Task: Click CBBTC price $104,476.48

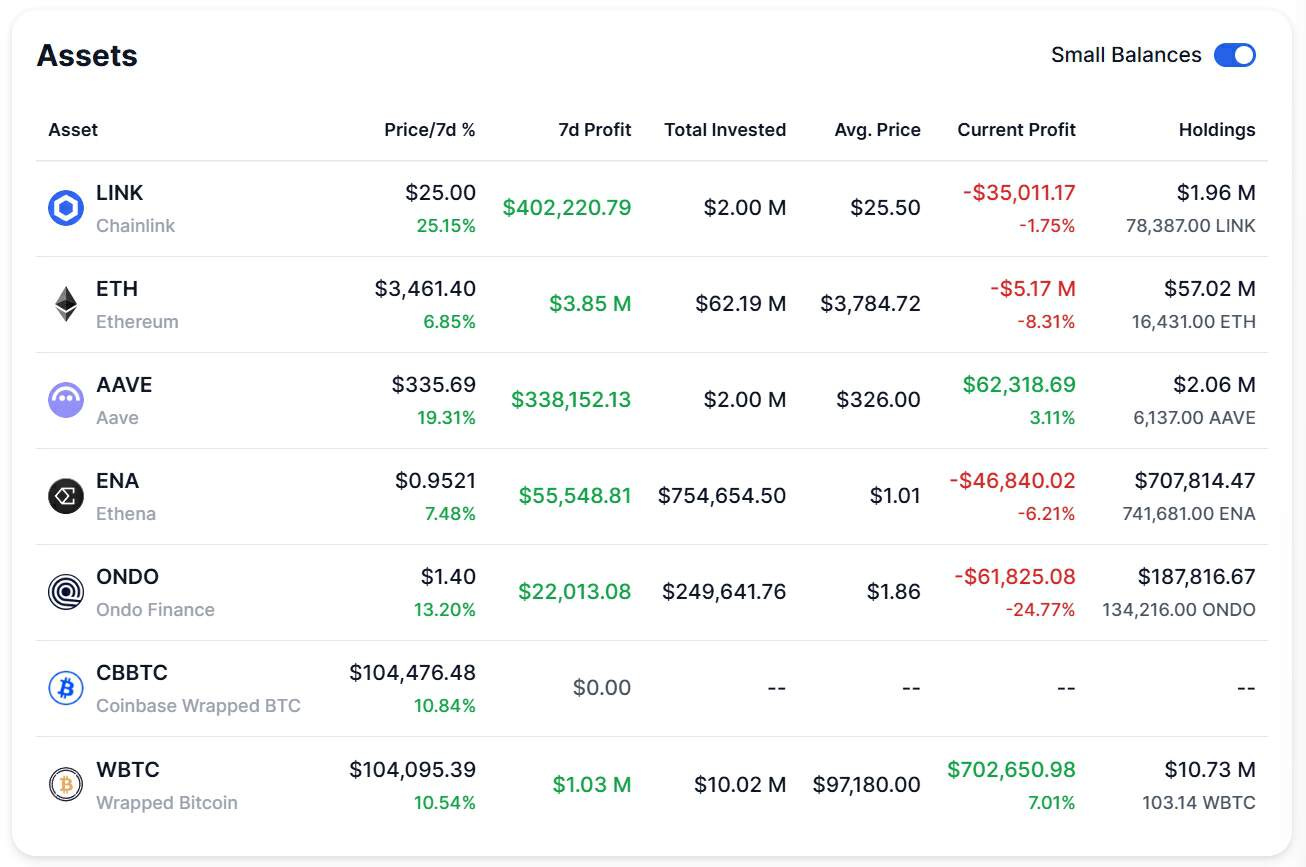Action: [x=413, y=673]
